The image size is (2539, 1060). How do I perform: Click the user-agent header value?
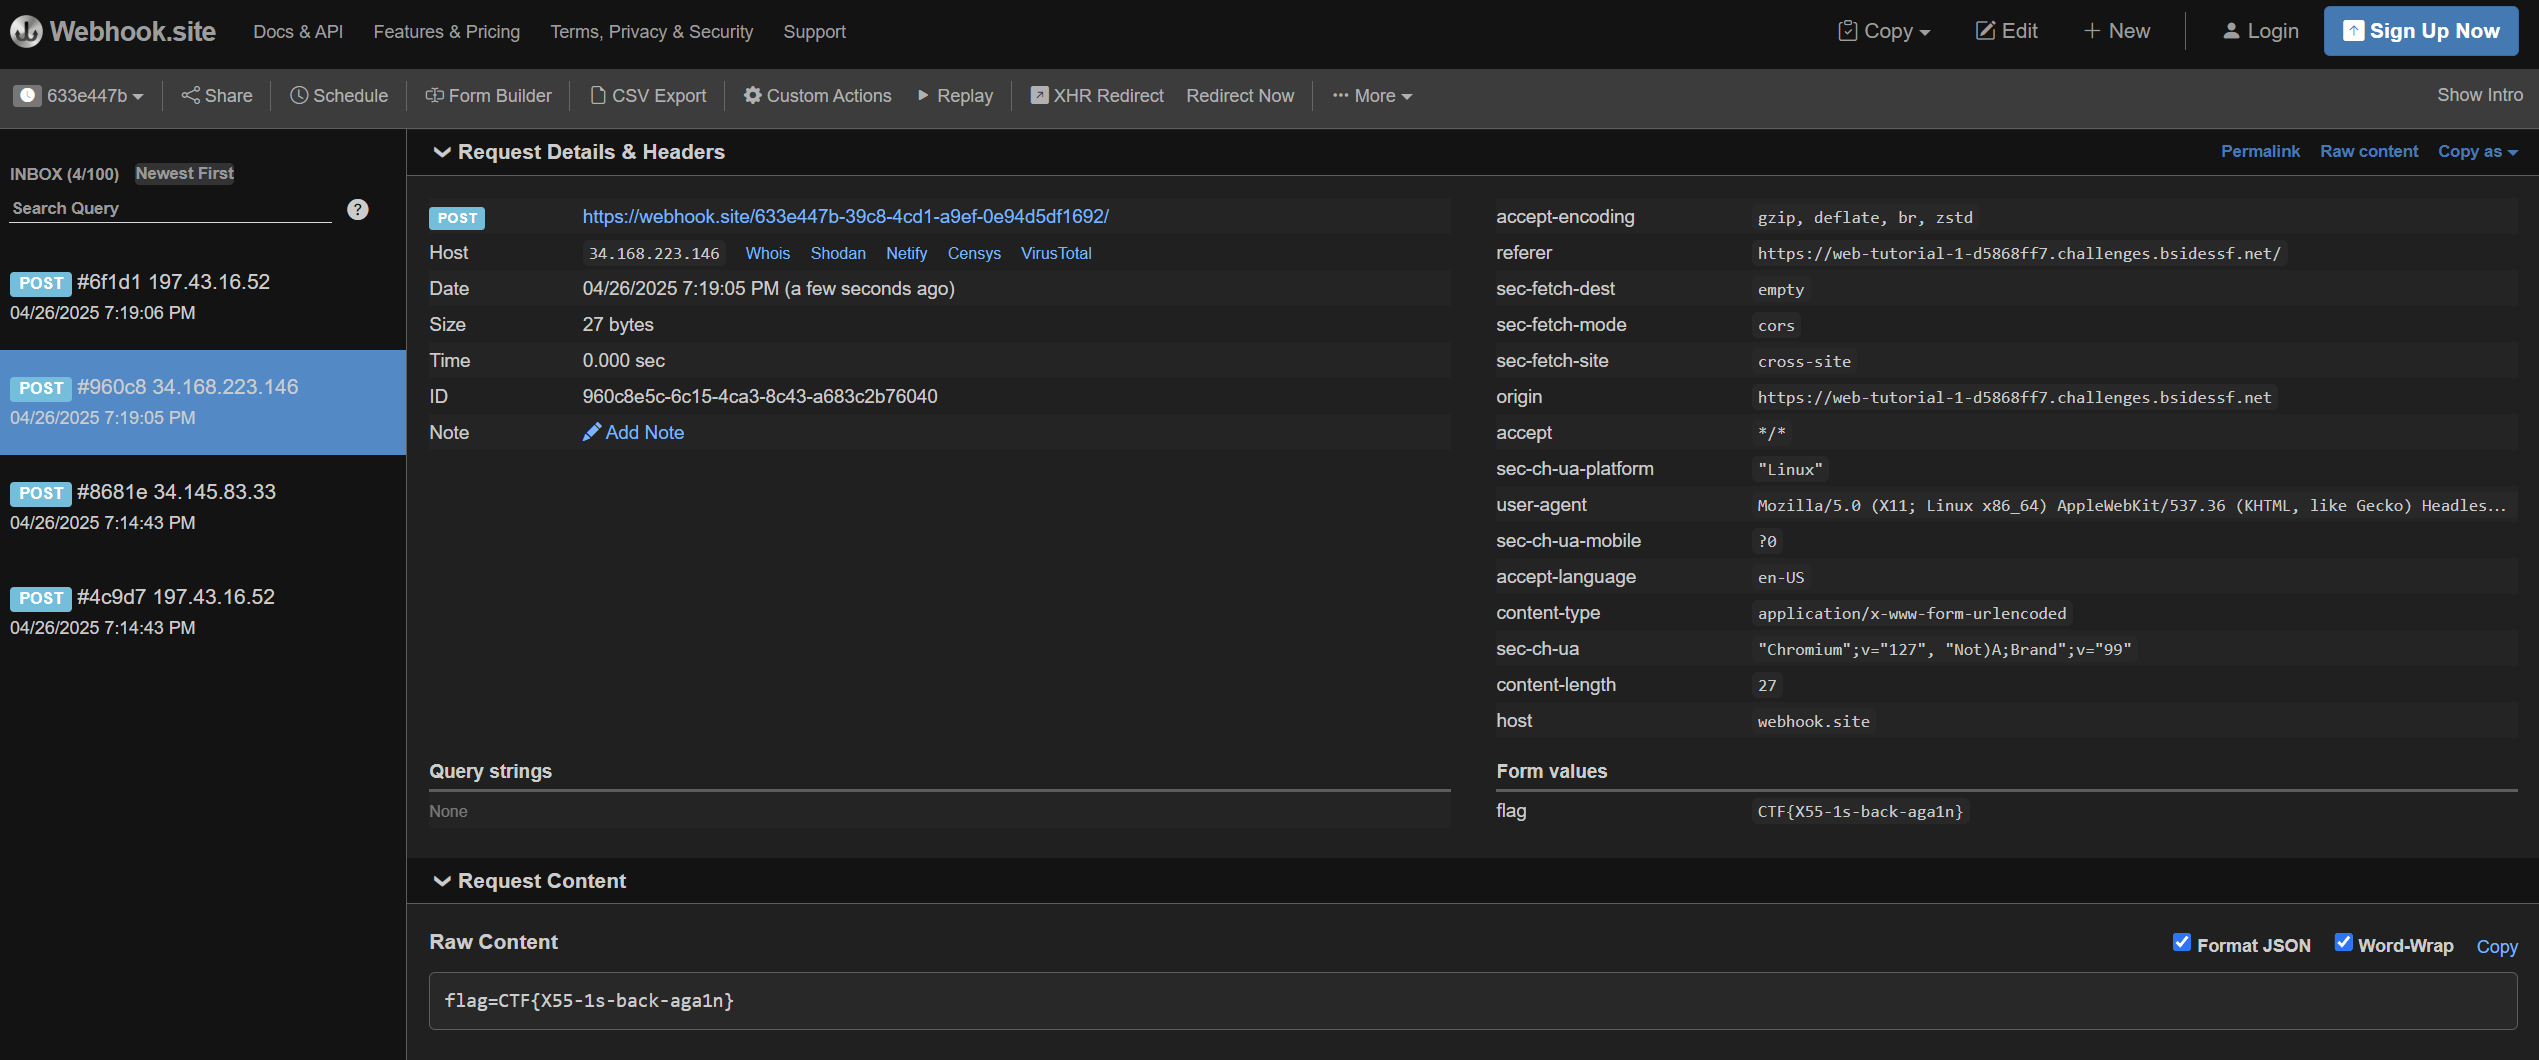click(x=2131, y=506)
